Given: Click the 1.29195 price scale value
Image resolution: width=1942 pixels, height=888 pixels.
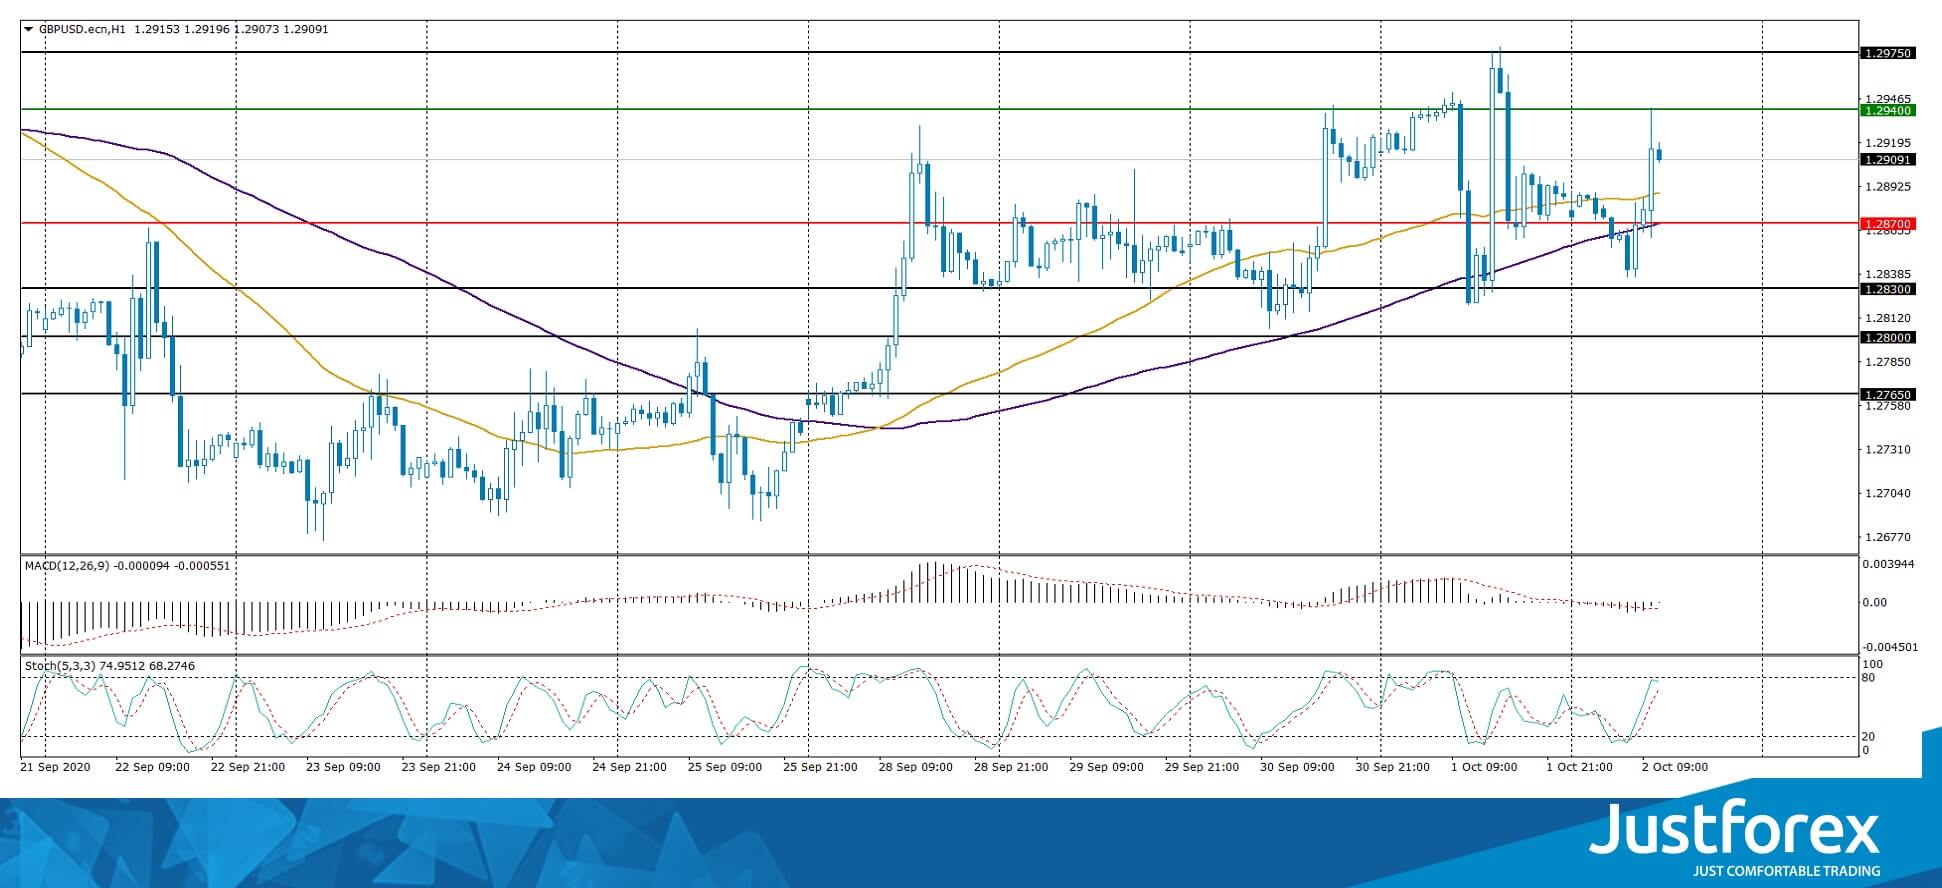Looking at the screenshot, I should click(1887, 143).
